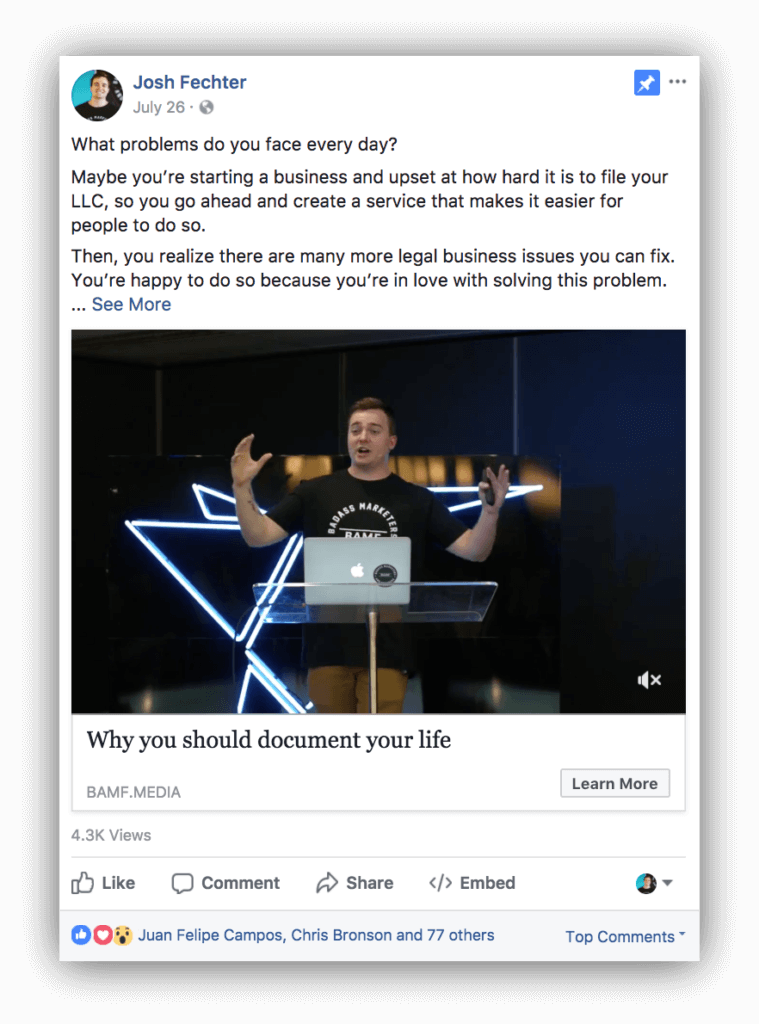Open the July 26 post timestamp
Viewport: 759px width, 1024px height.
[159, 107]
